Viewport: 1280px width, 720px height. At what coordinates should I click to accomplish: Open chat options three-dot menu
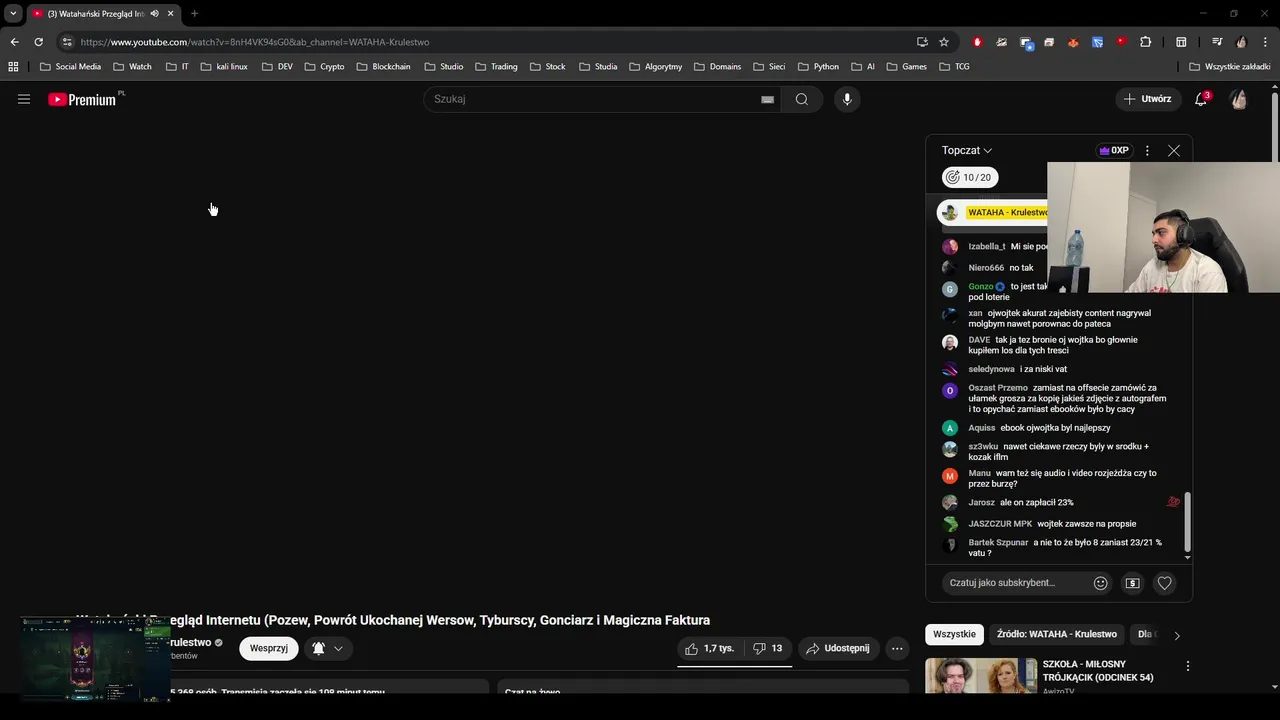(x=1147, y=151)
